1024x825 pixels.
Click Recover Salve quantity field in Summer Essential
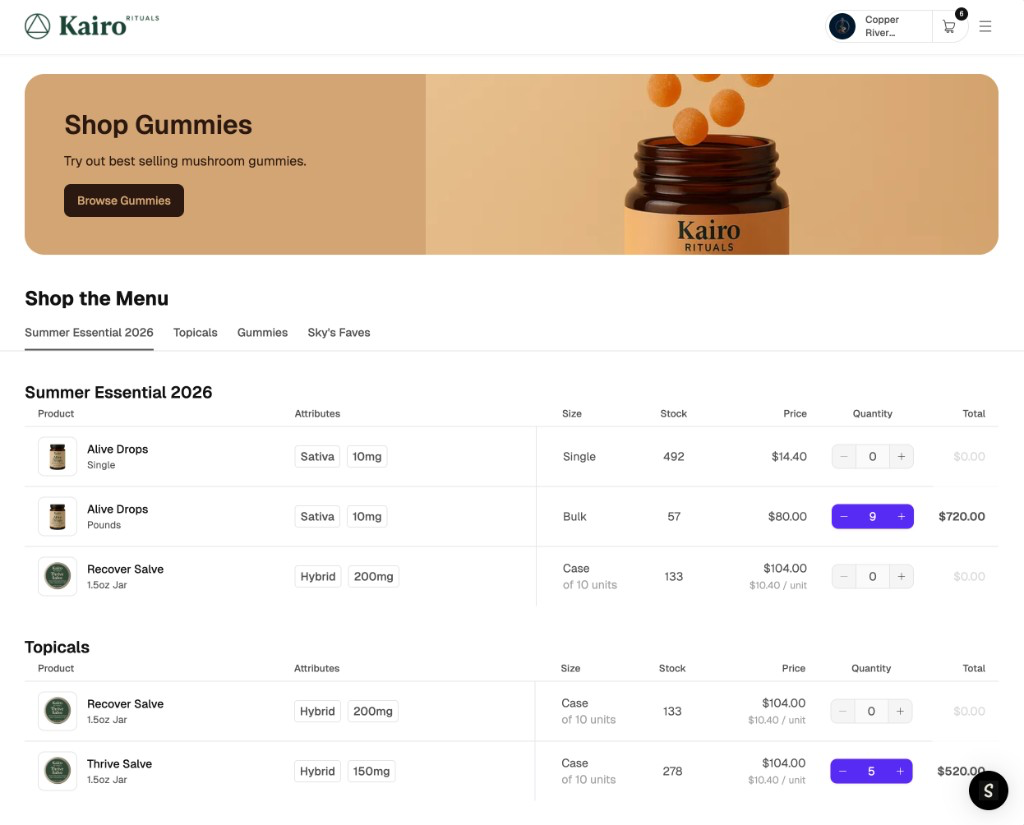pos(872,577)
